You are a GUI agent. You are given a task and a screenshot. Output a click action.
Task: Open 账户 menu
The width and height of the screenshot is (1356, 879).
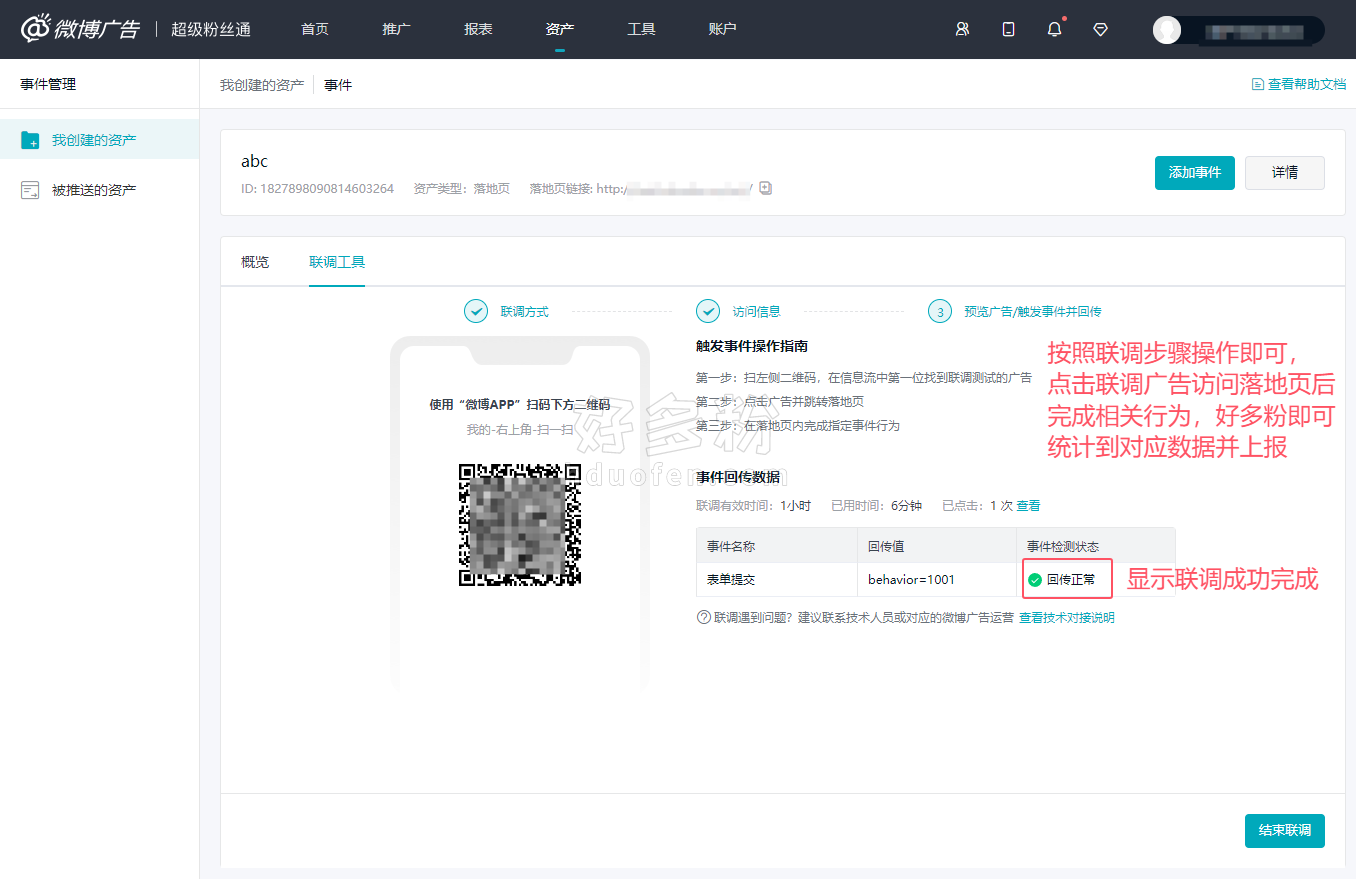[722, 29]
